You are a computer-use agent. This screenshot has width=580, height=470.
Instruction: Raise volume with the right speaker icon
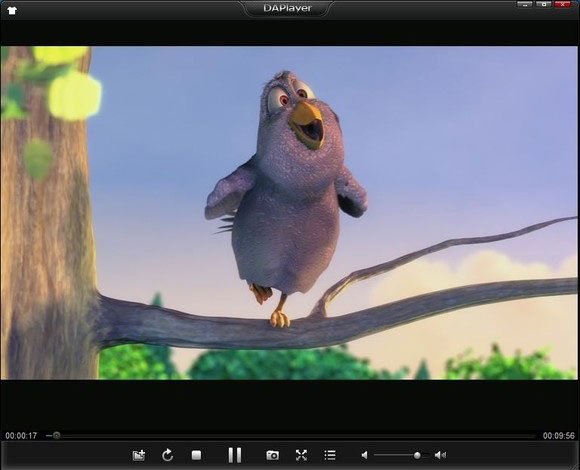[440, 455]
